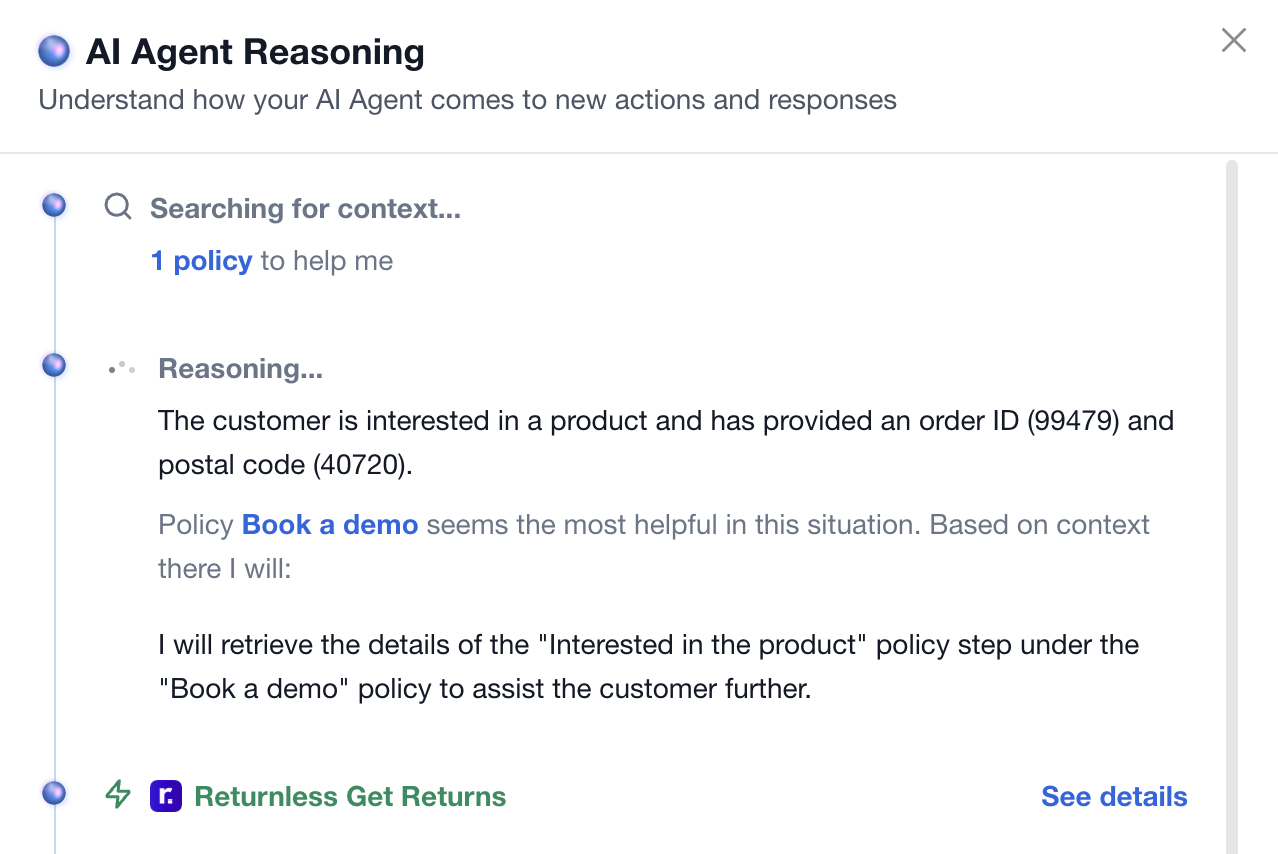Click the subtitle under AI Agent Reasoning
1278x854 pixels.
[467, 100]
